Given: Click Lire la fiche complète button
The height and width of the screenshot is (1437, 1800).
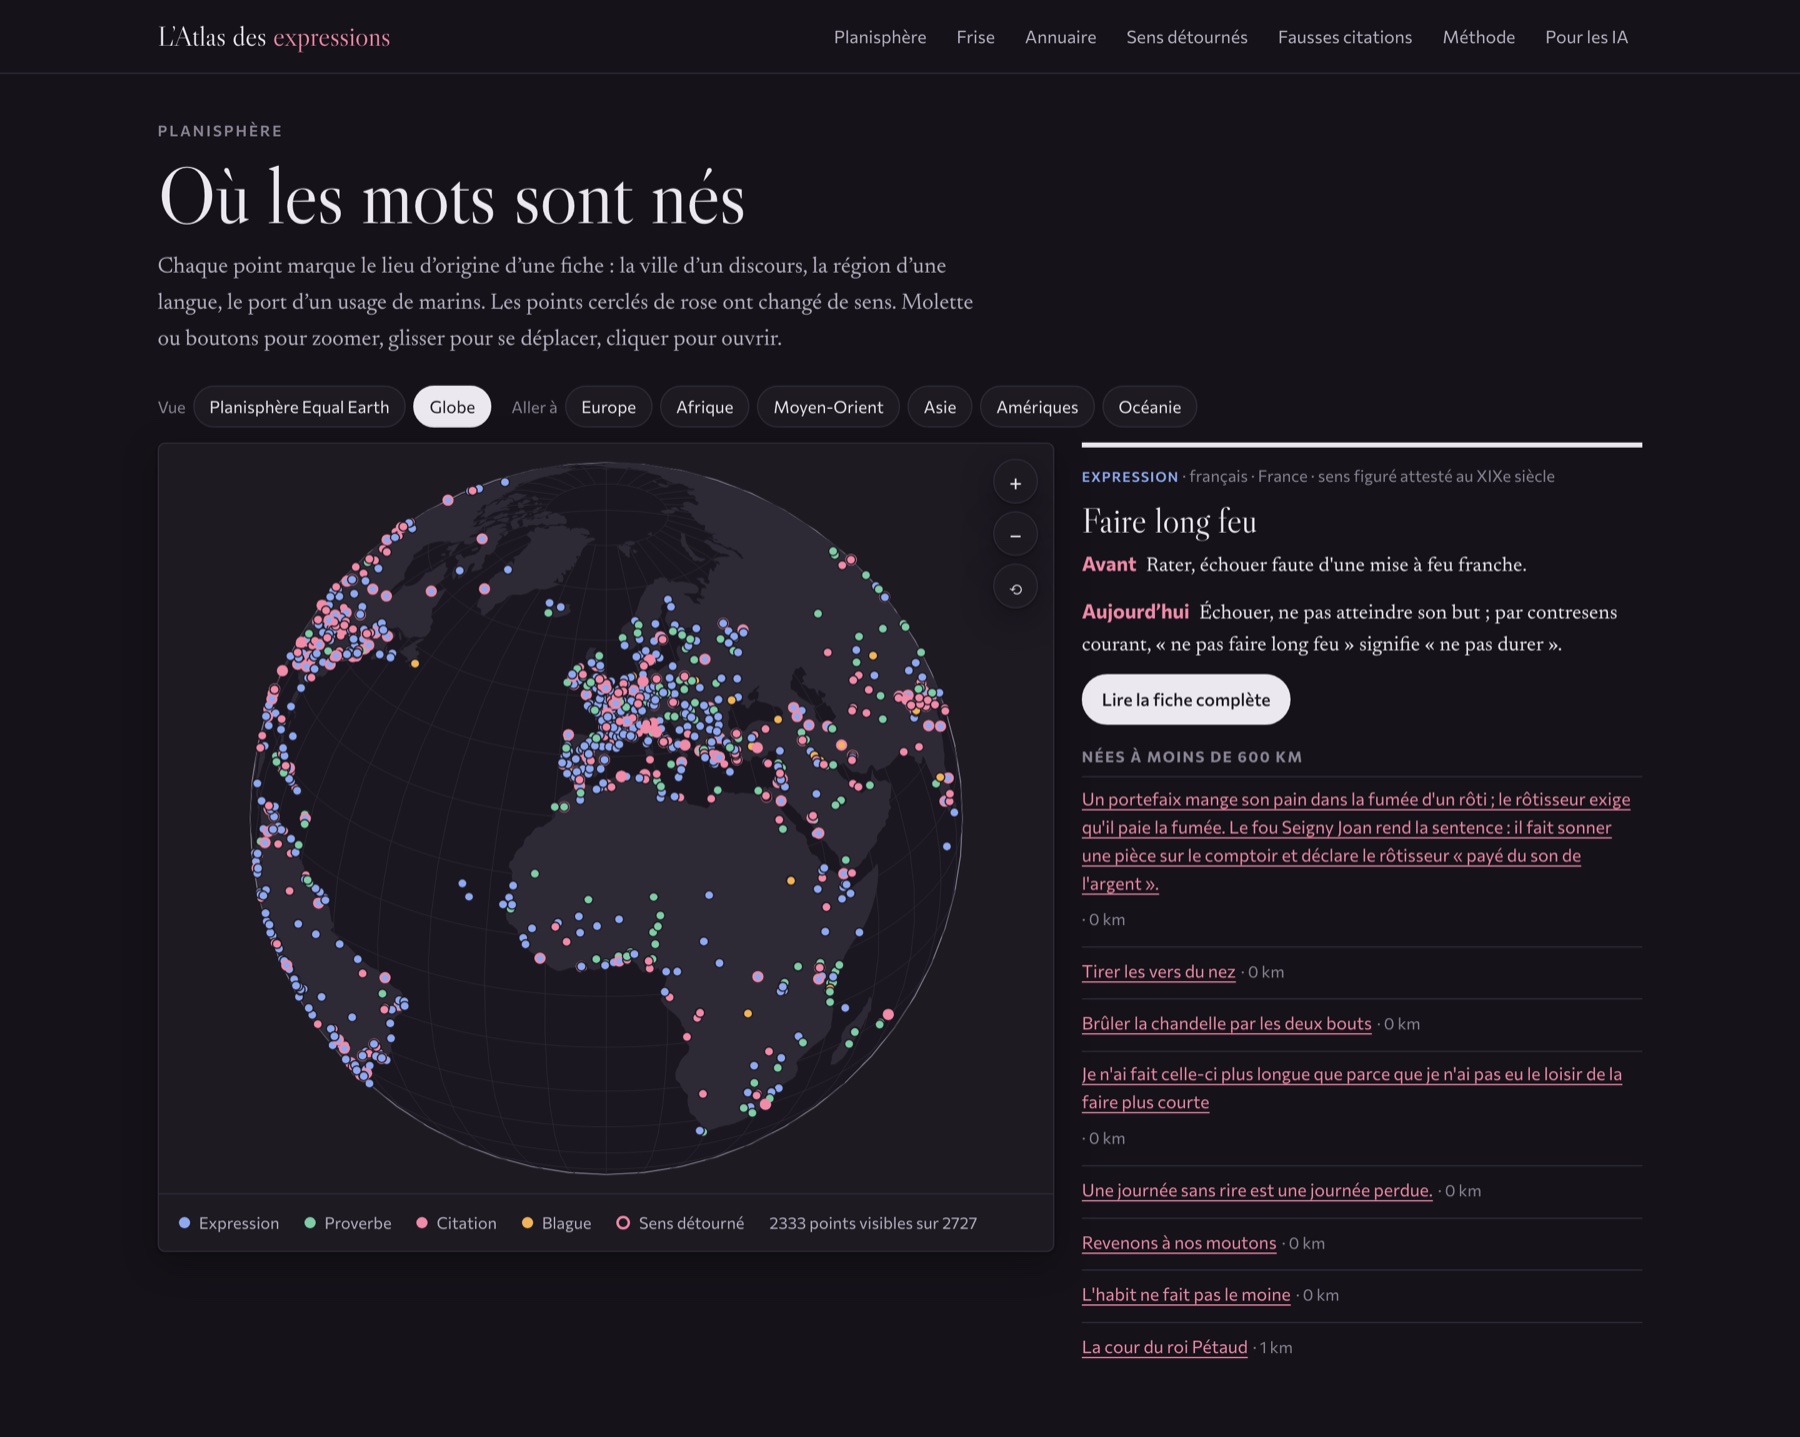Looking at the screenshot, I should click(x=1186, y=700).
